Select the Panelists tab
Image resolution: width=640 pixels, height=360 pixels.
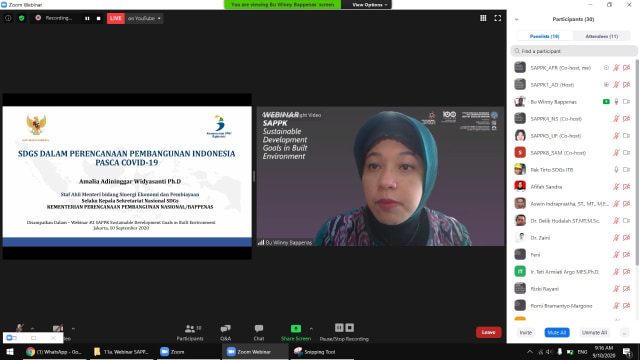point(544,36)
